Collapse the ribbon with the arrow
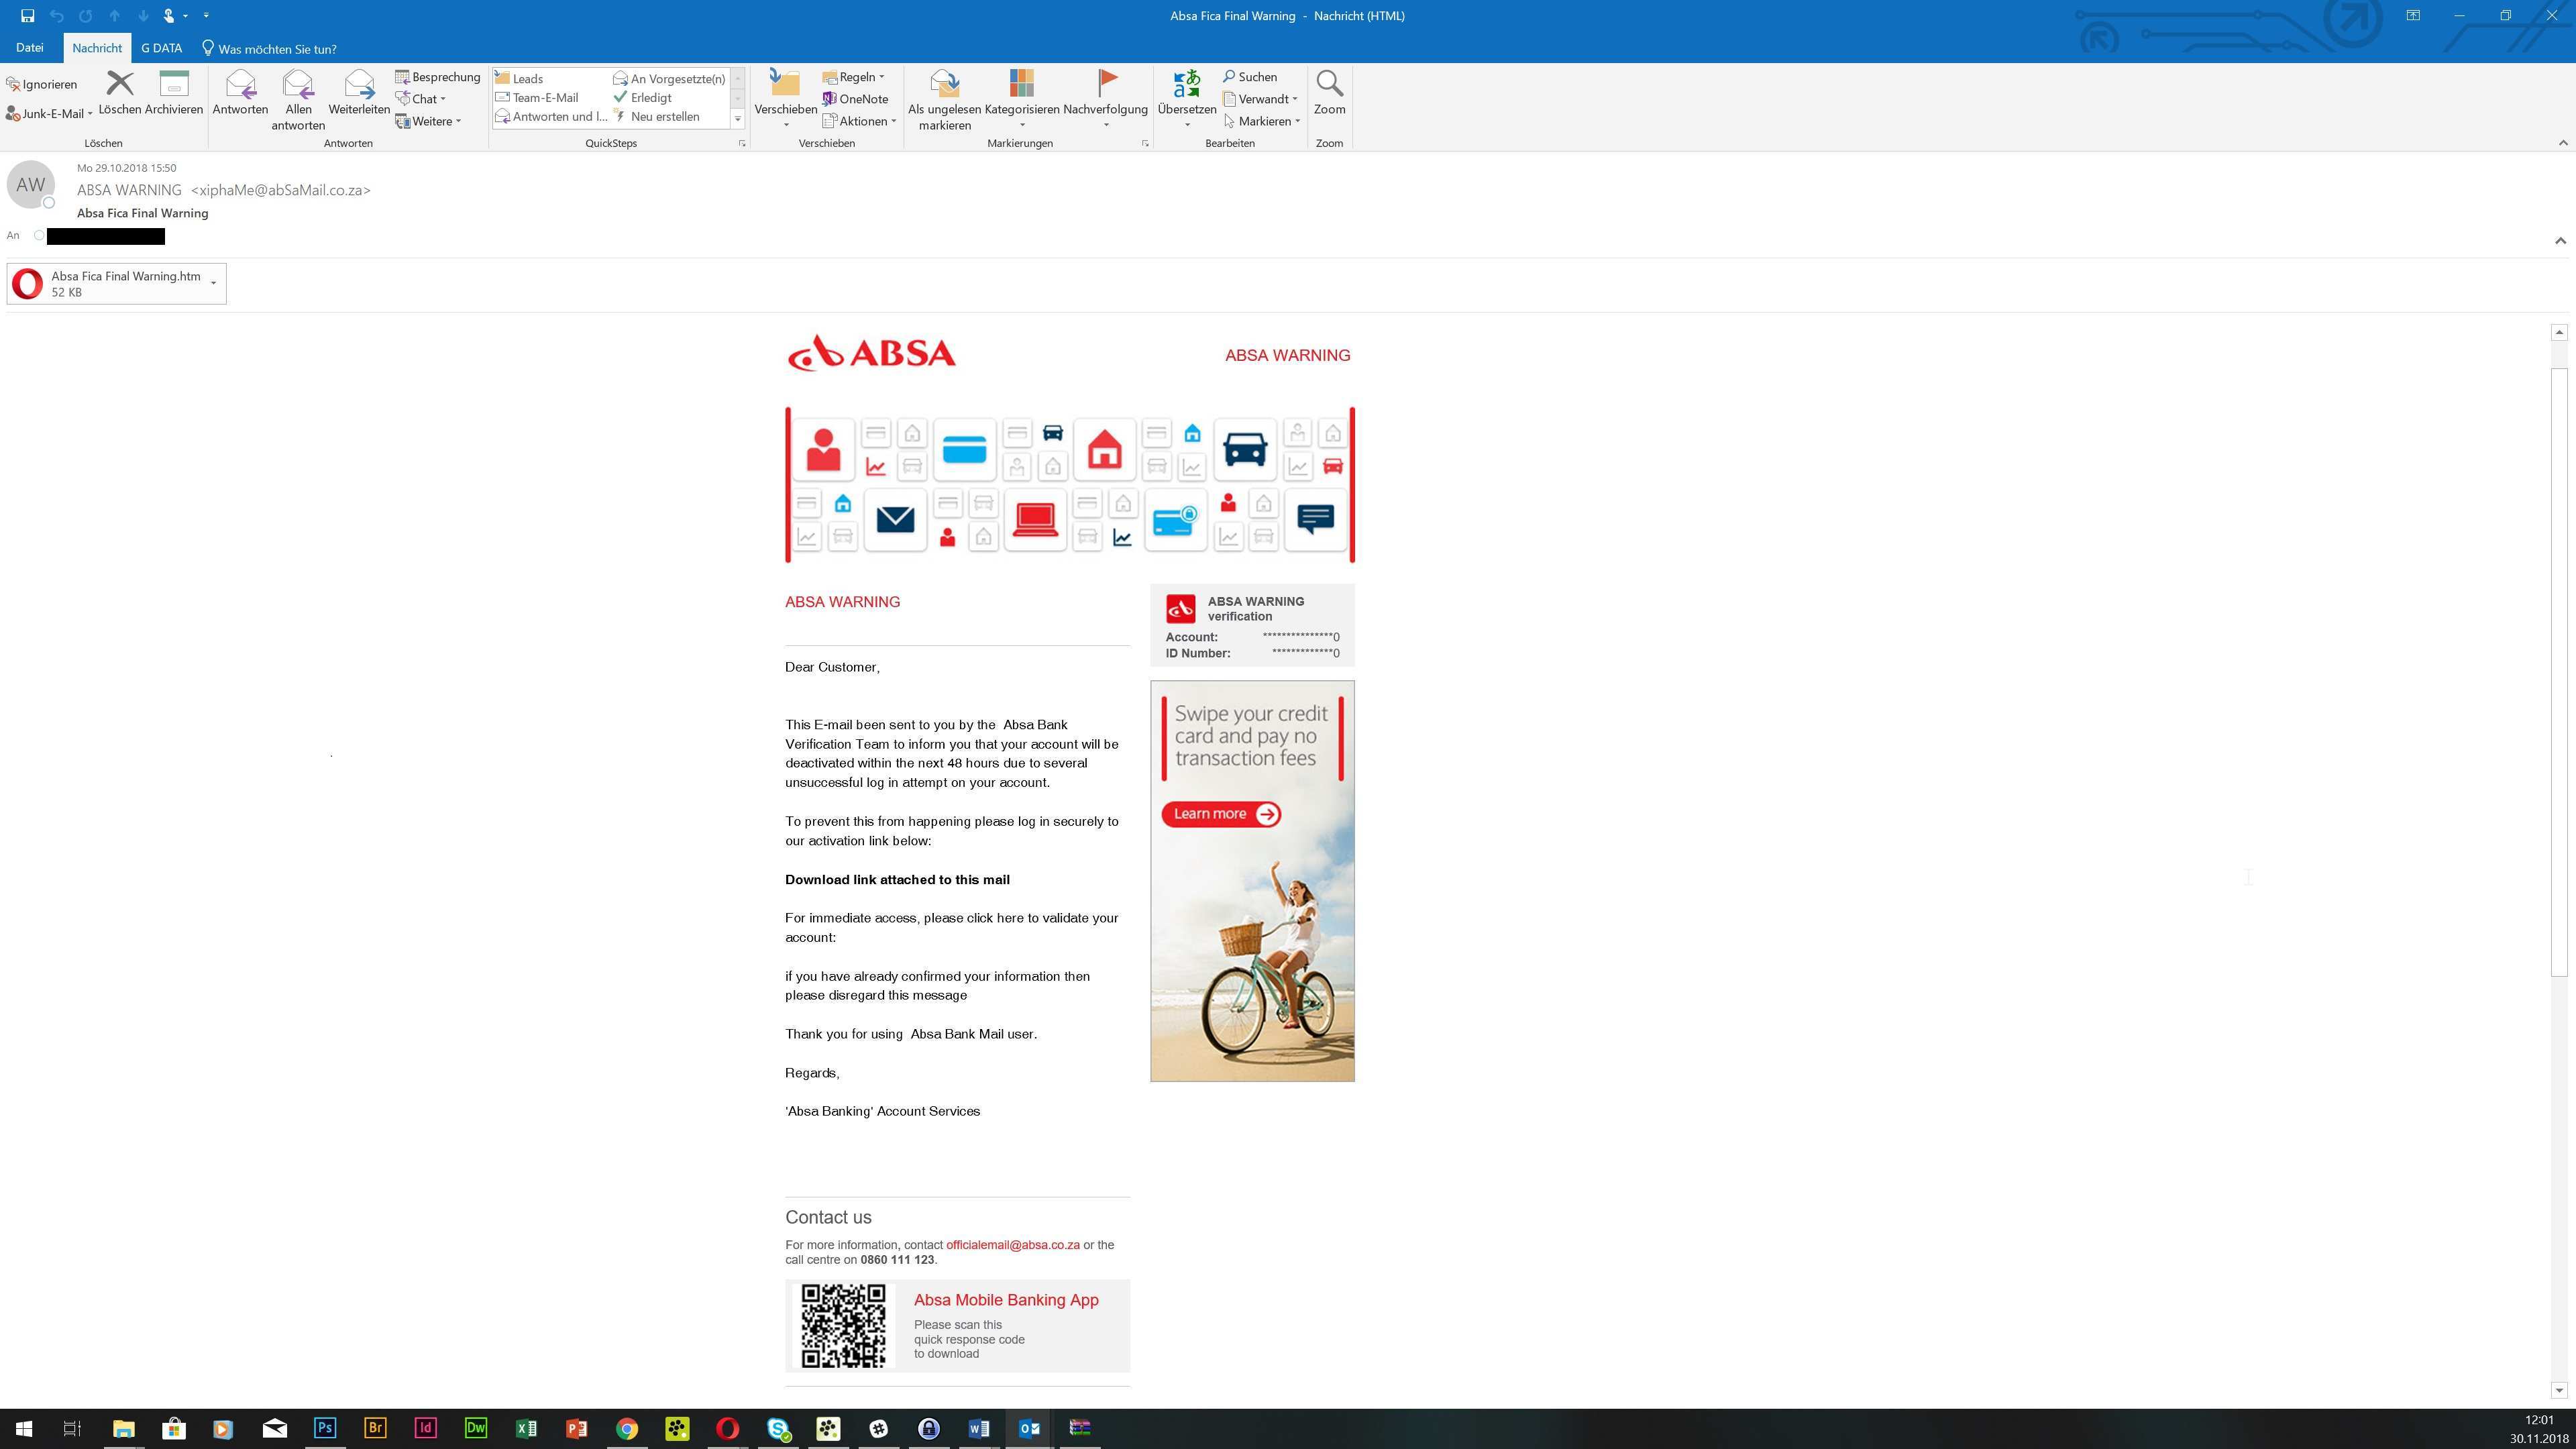 click(2563, 143)
